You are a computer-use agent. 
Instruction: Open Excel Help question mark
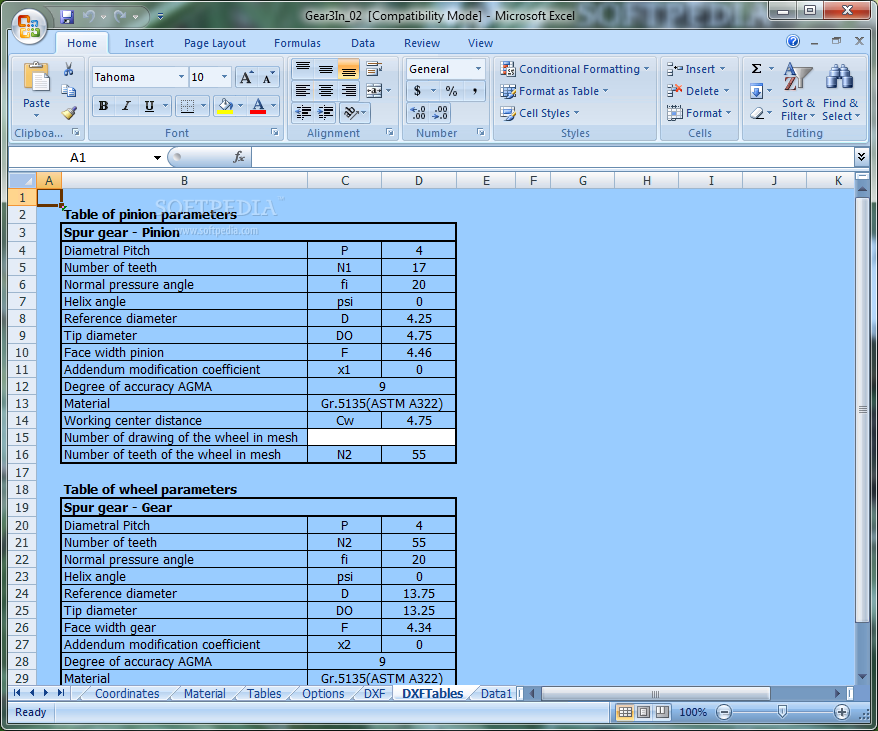click(x=793, y=41)
